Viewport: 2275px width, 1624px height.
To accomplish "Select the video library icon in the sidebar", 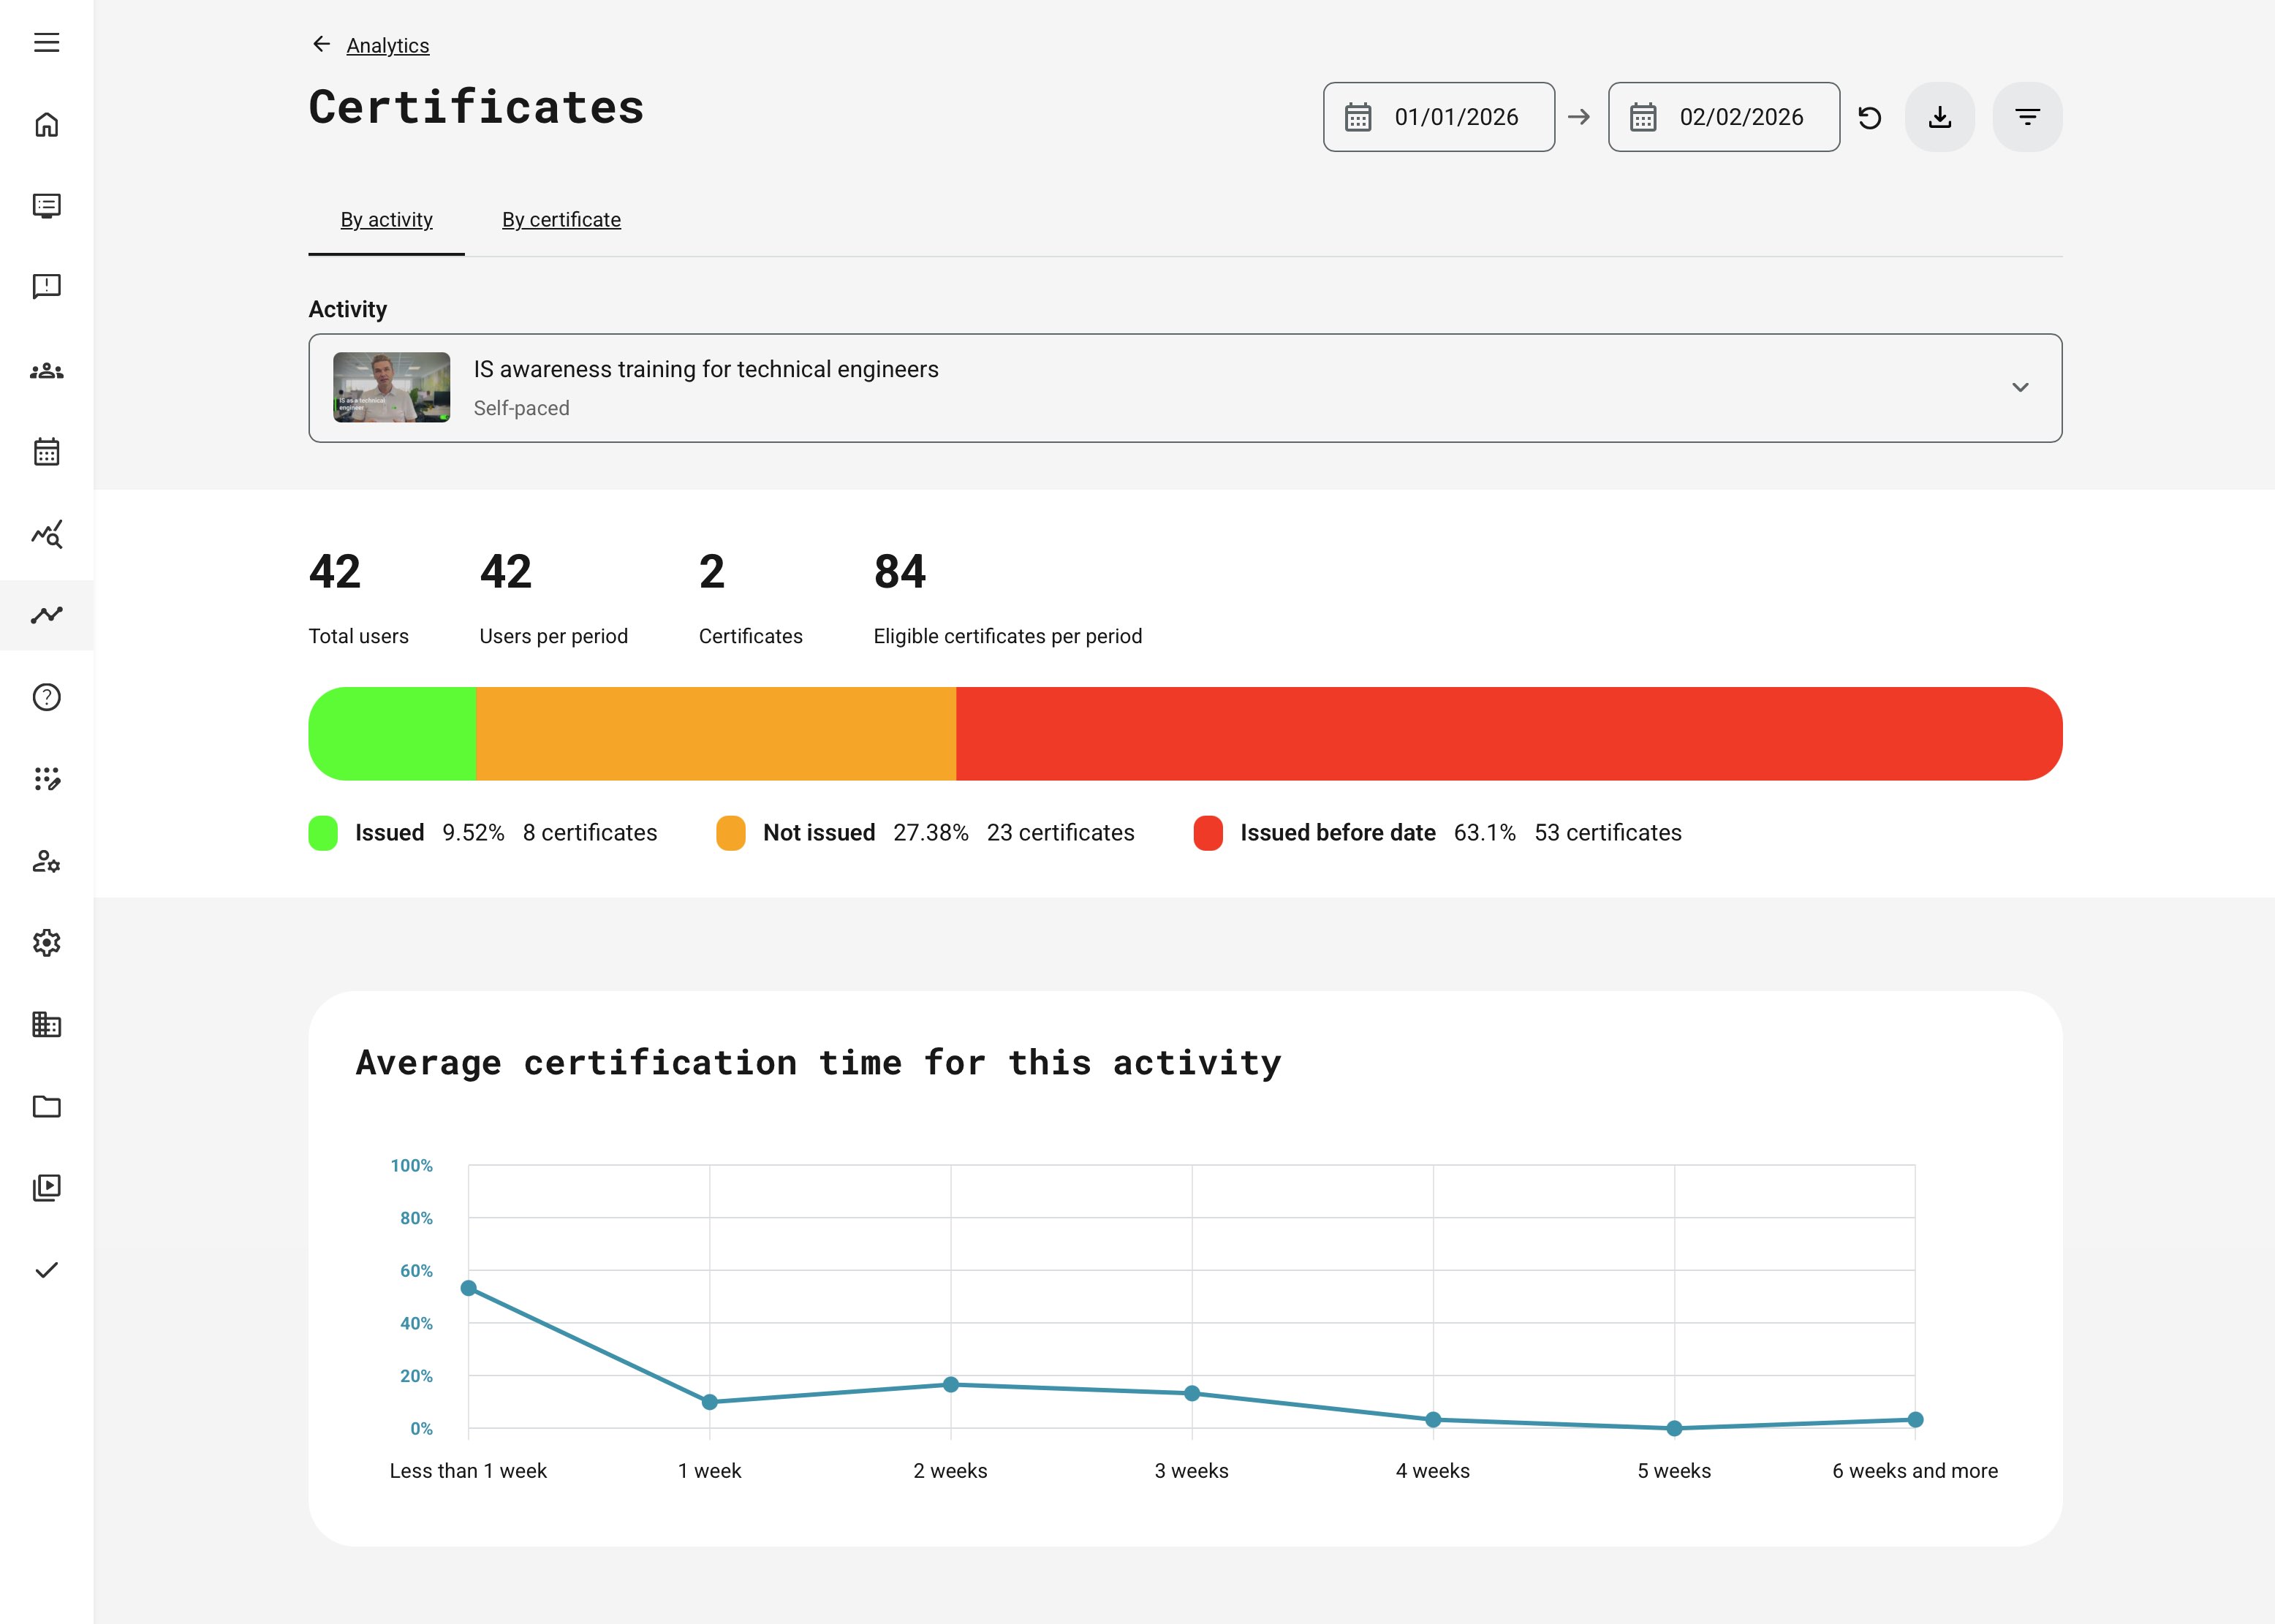I will (x=46, y=1188).
